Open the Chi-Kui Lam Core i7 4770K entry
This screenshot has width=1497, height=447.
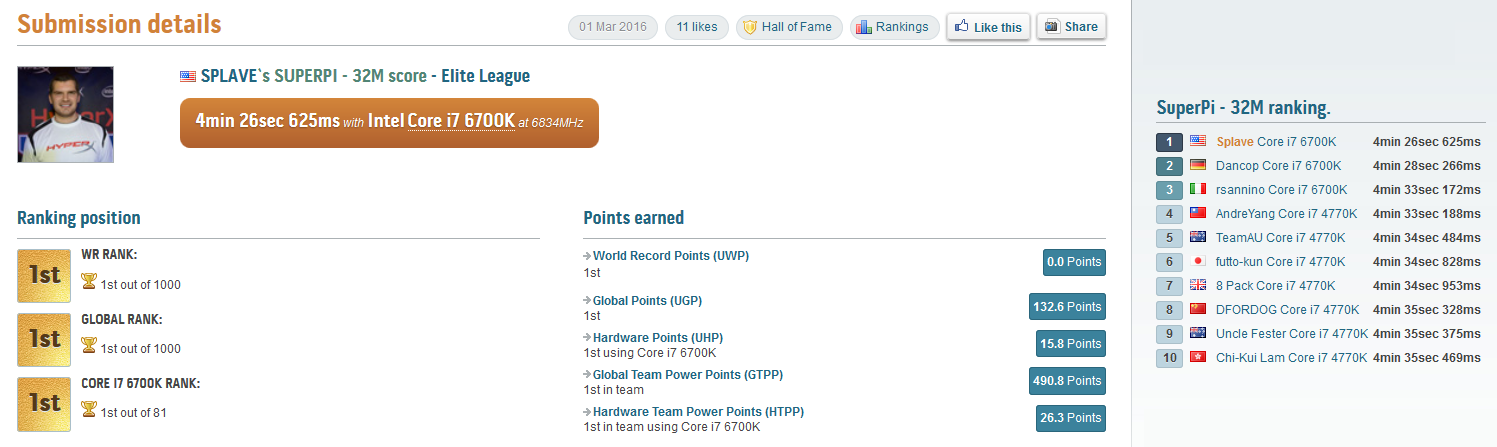(1291, 358)
